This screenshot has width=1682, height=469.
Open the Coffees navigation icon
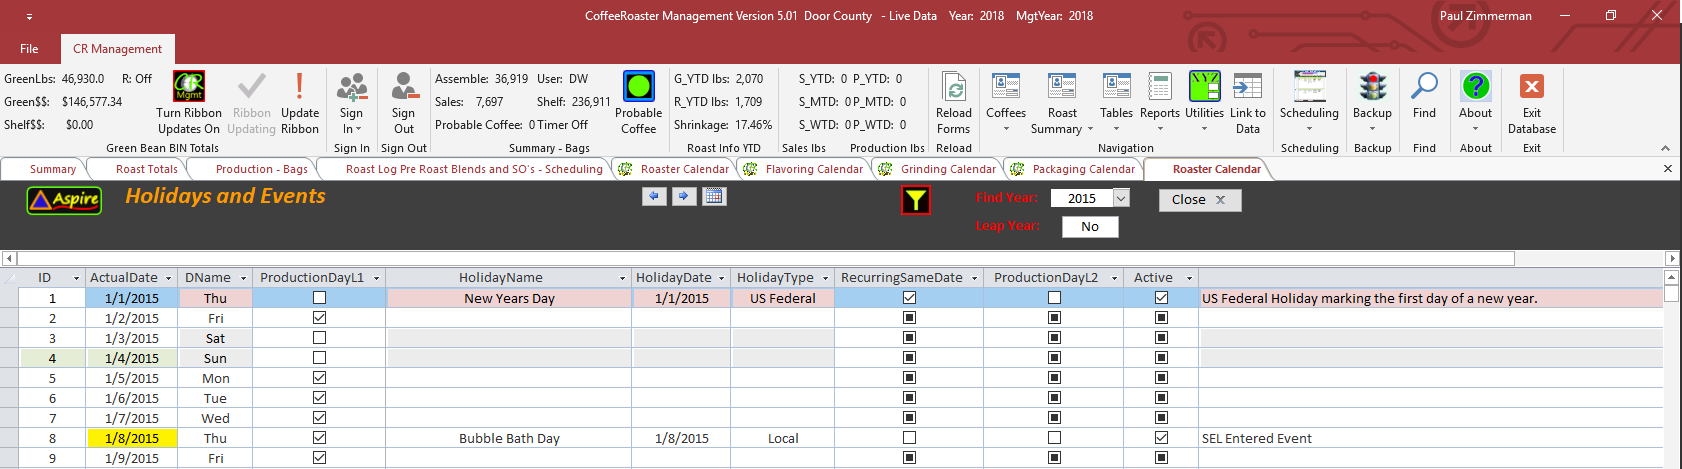(1006, 86)
